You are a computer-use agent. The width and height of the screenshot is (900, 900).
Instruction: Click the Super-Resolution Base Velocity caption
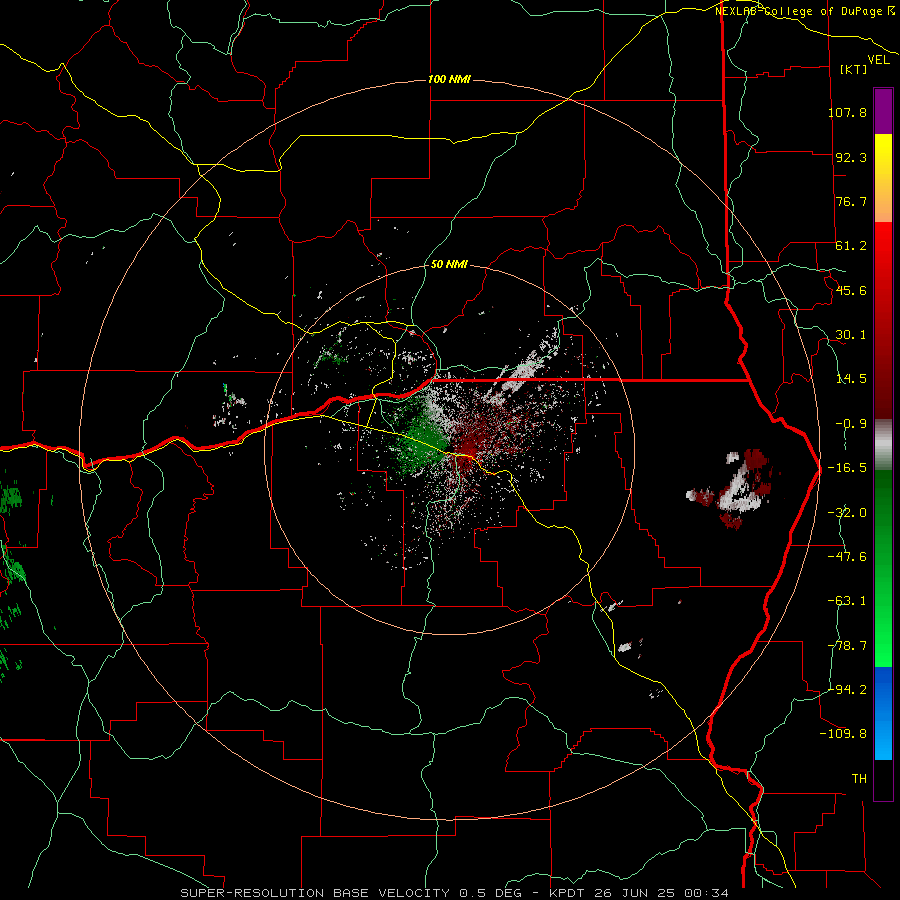tap(455, 893)
